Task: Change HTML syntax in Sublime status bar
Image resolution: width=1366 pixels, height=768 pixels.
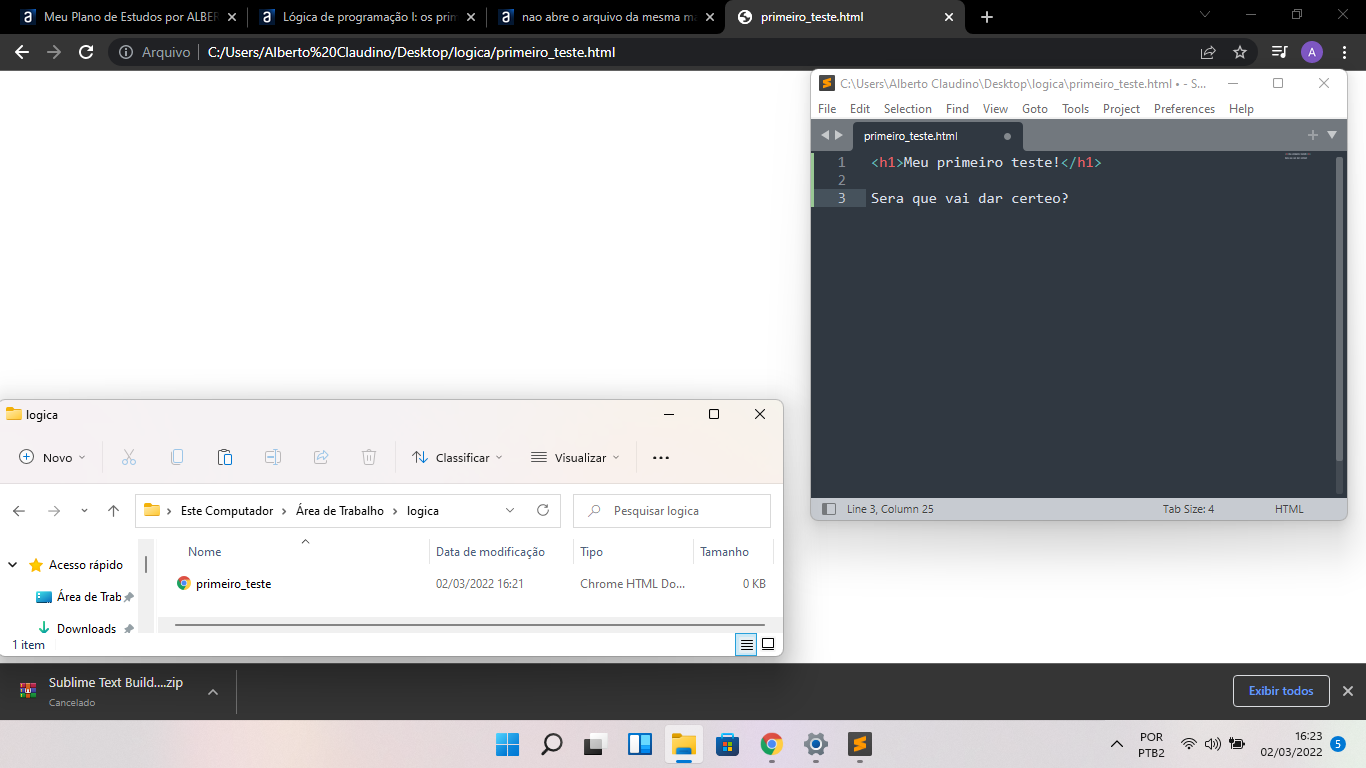Action: coord(1289,509)
